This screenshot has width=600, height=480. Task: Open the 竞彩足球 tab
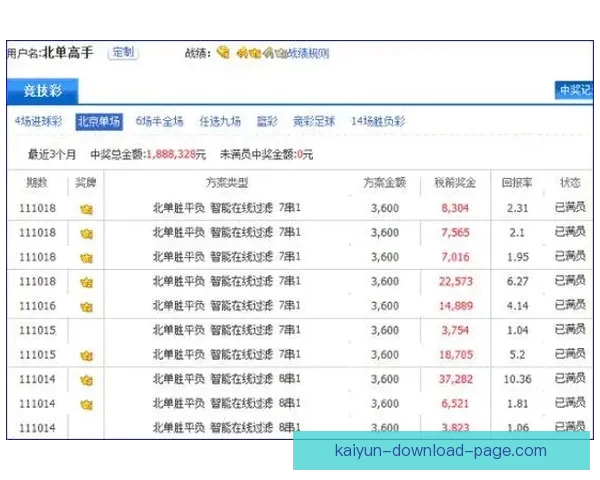(314, 121)
